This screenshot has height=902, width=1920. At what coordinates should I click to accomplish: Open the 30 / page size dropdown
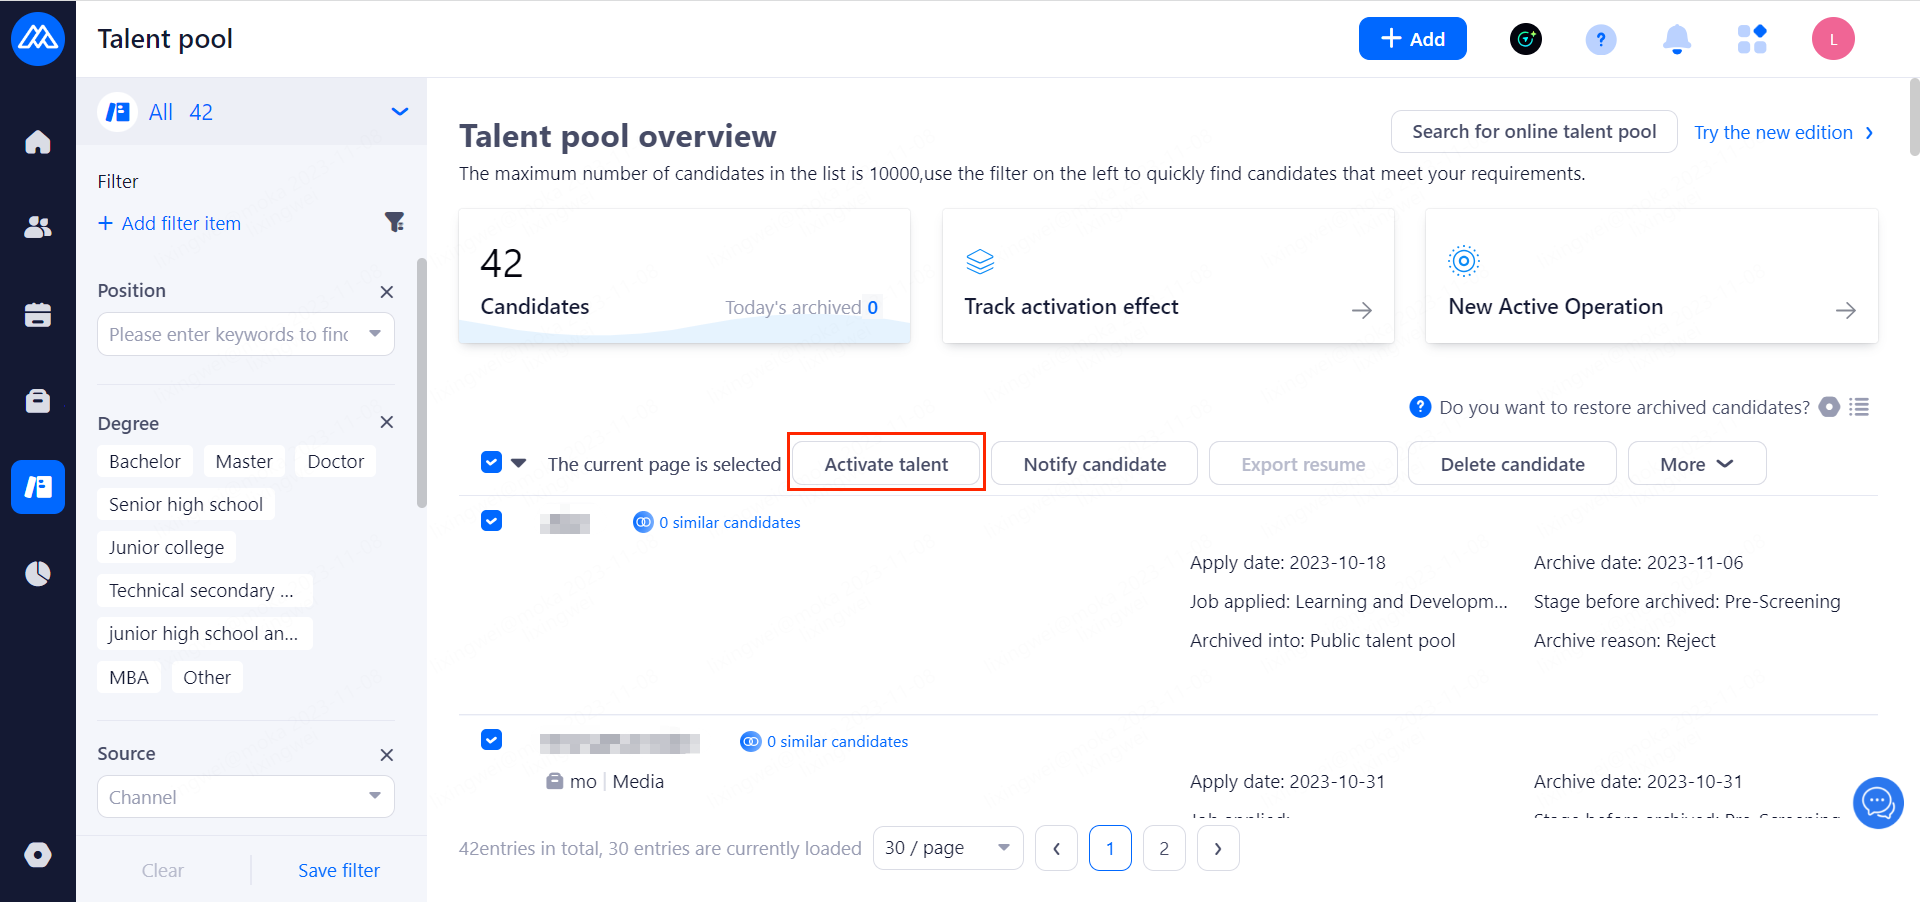click(x=947, y=848)
